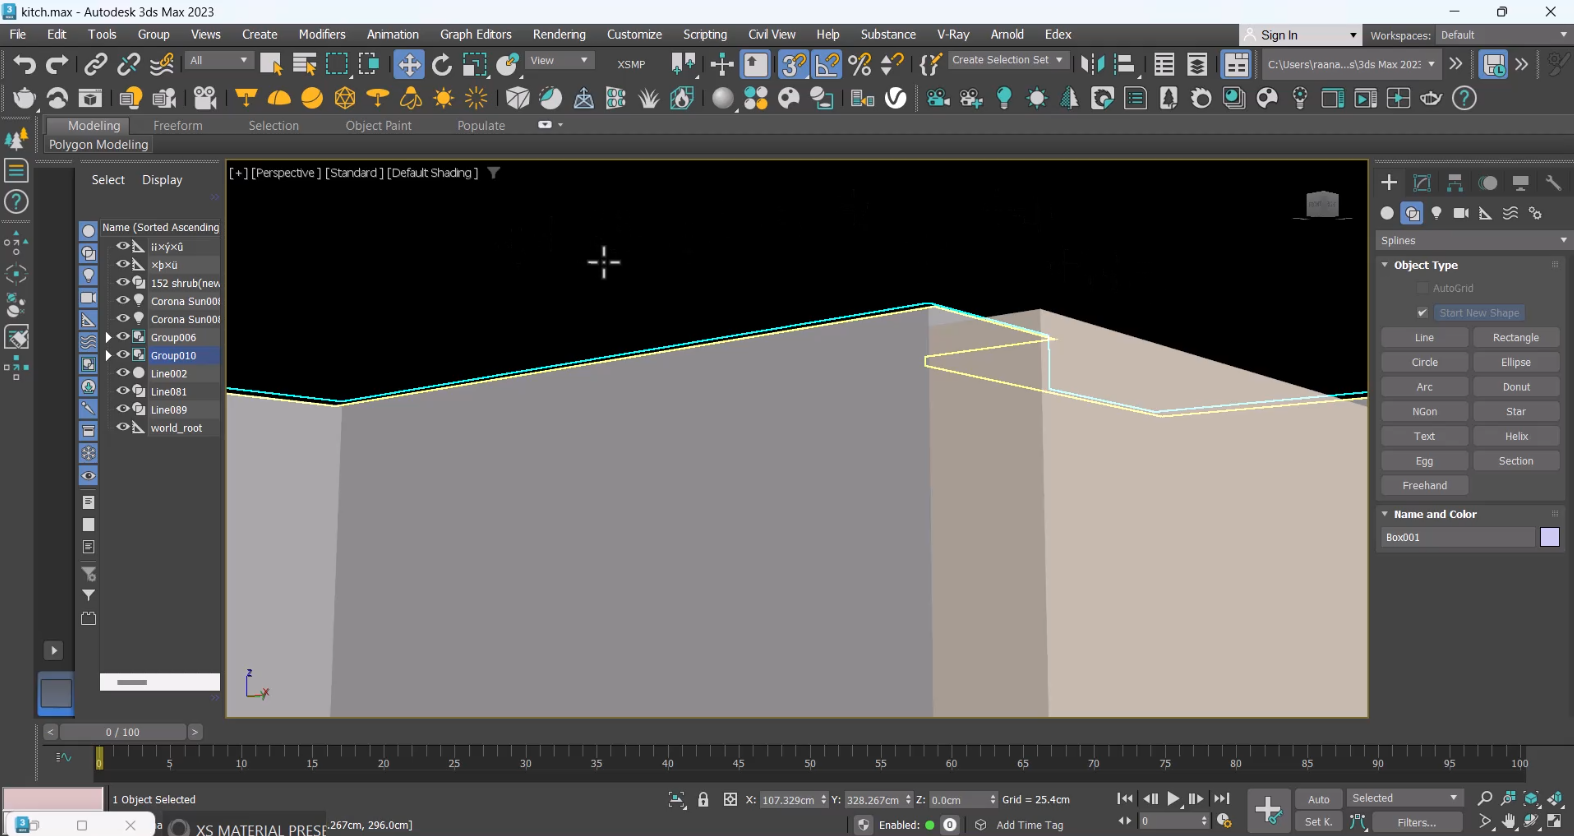This screenshot has height=836, width=1574.
Task: Expand the Group010 tree node
Action: [108, 355]
